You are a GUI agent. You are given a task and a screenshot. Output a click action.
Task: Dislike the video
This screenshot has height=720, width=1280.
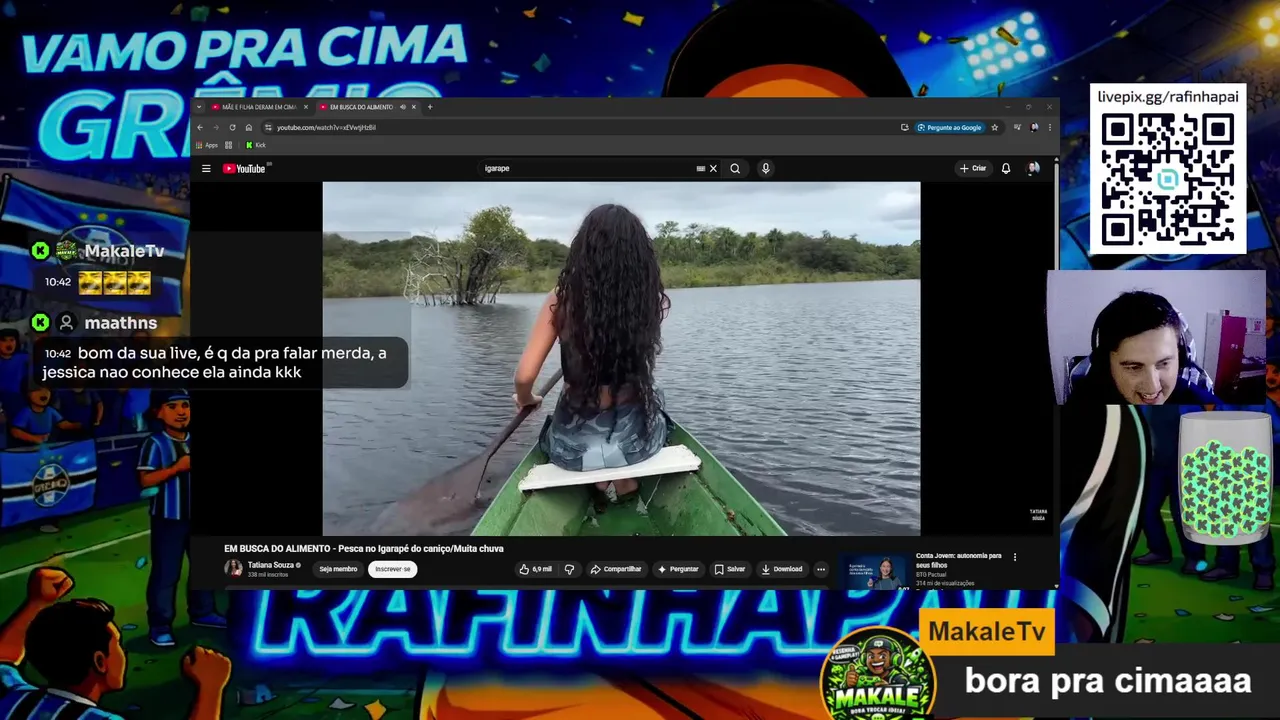pos(569,569)
